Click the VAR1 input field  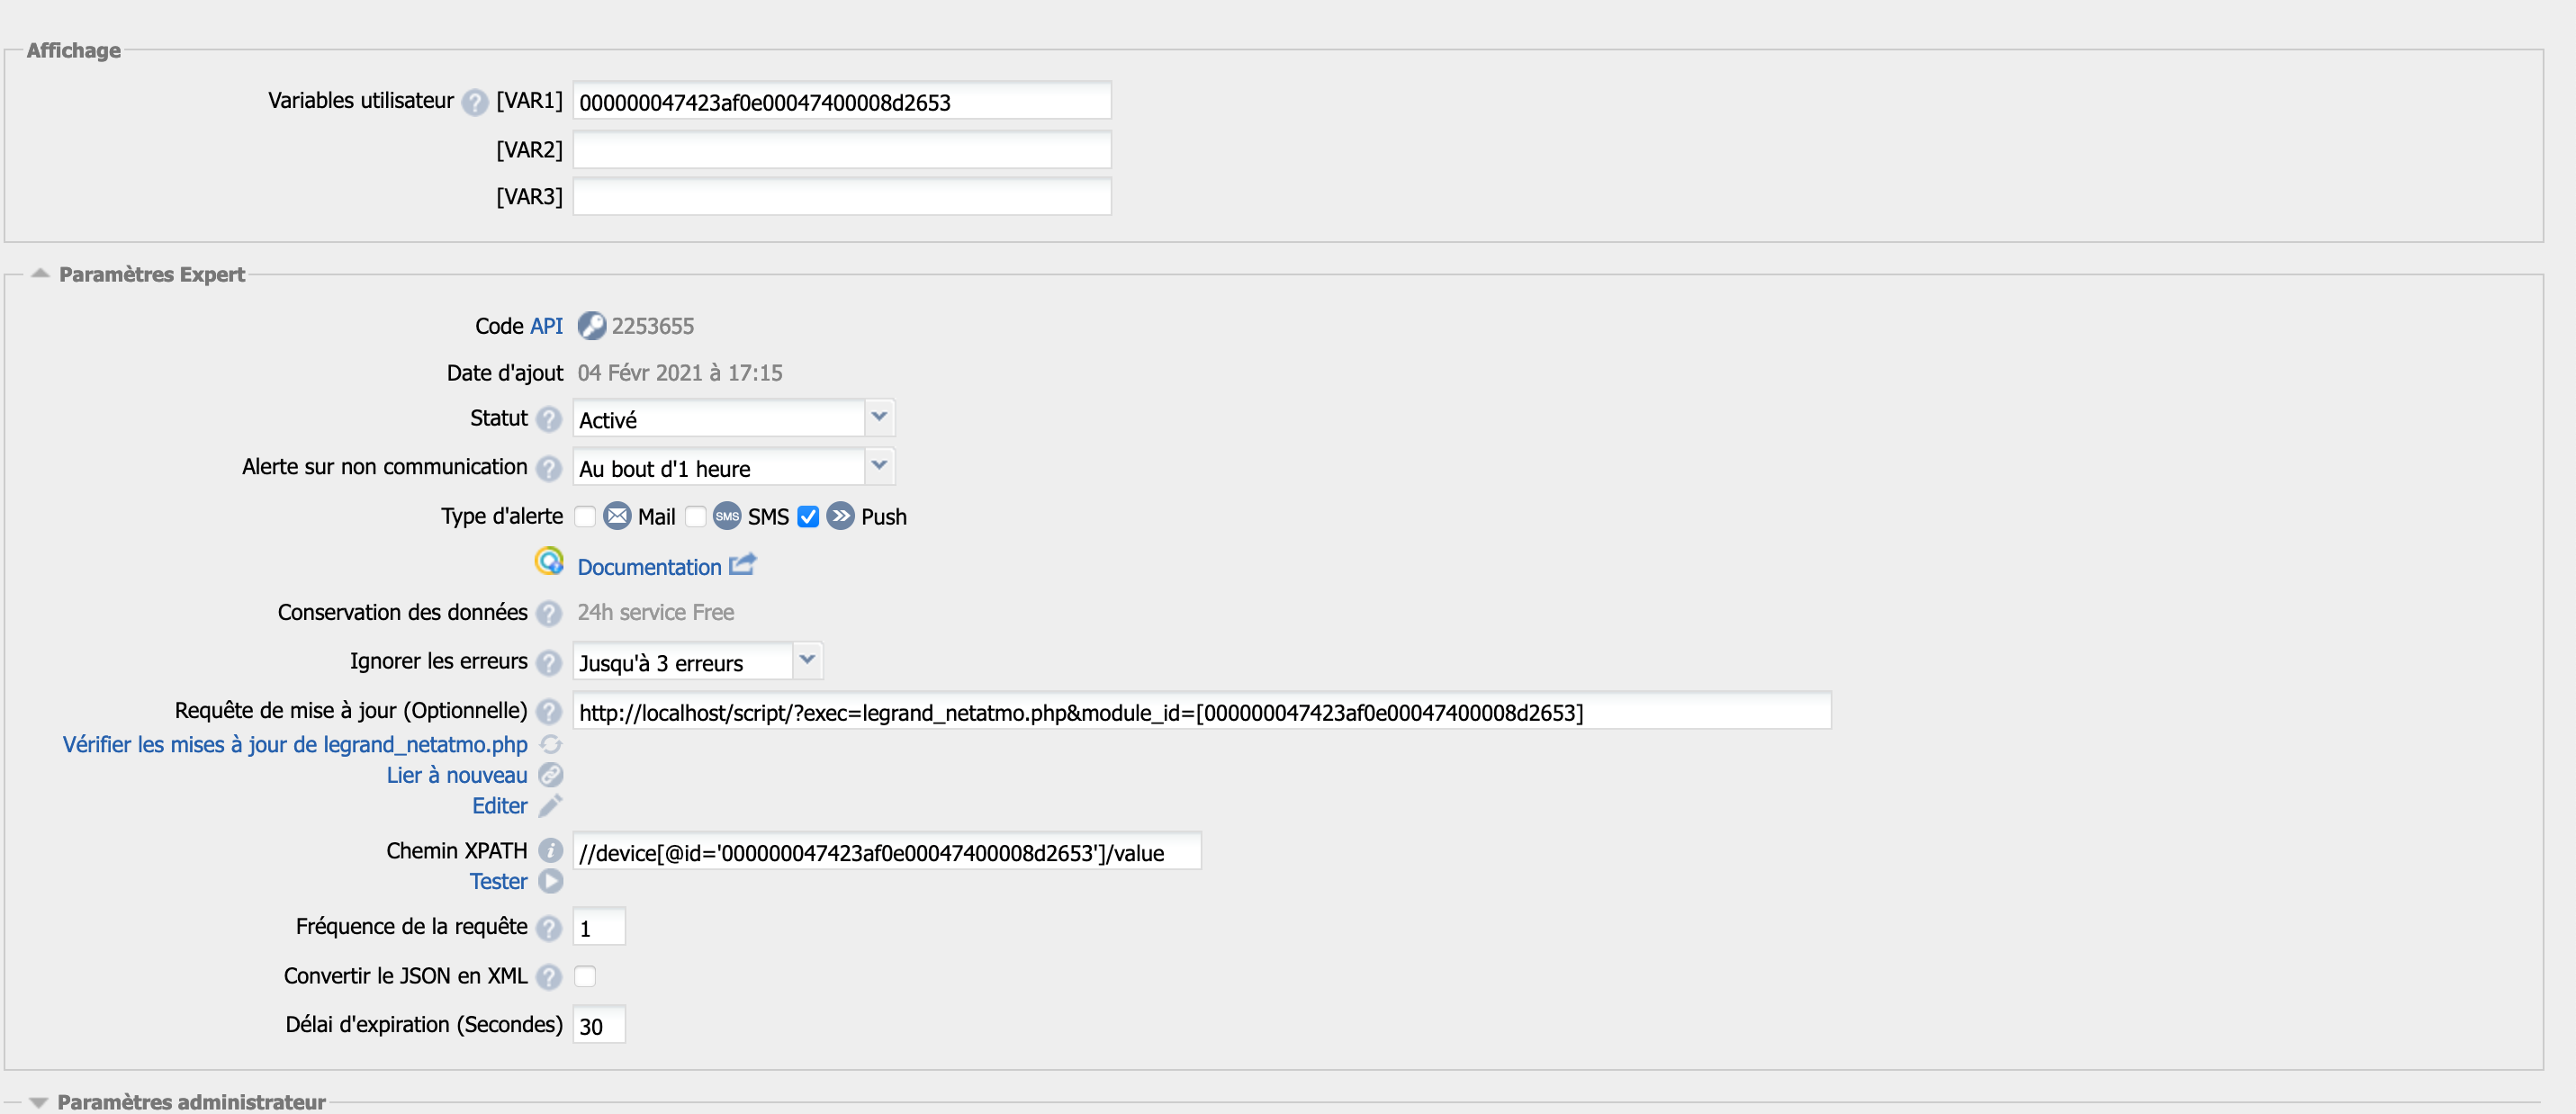(842, 102)
